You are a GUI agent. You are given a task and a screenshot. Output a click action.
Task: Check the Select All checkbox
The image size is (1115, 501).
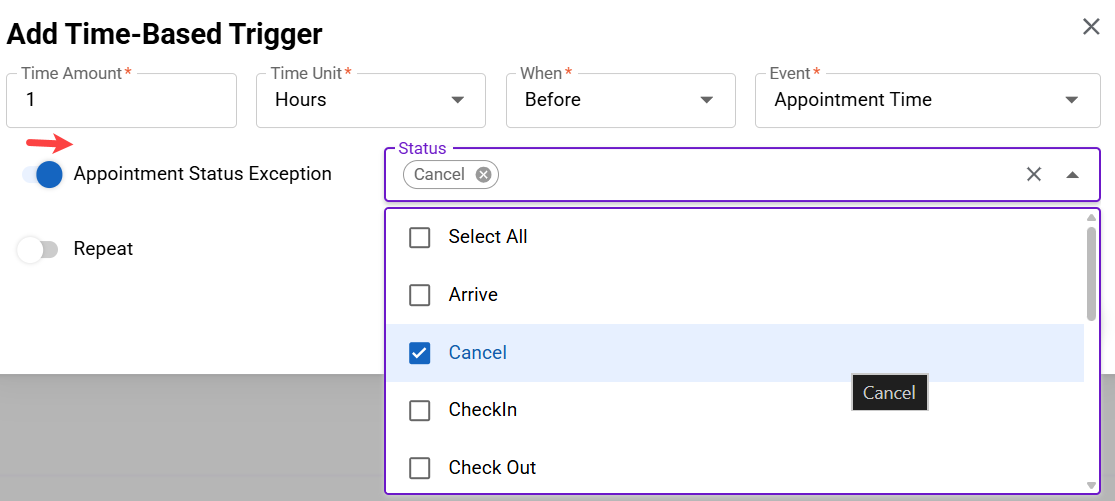tap(420, 238)
